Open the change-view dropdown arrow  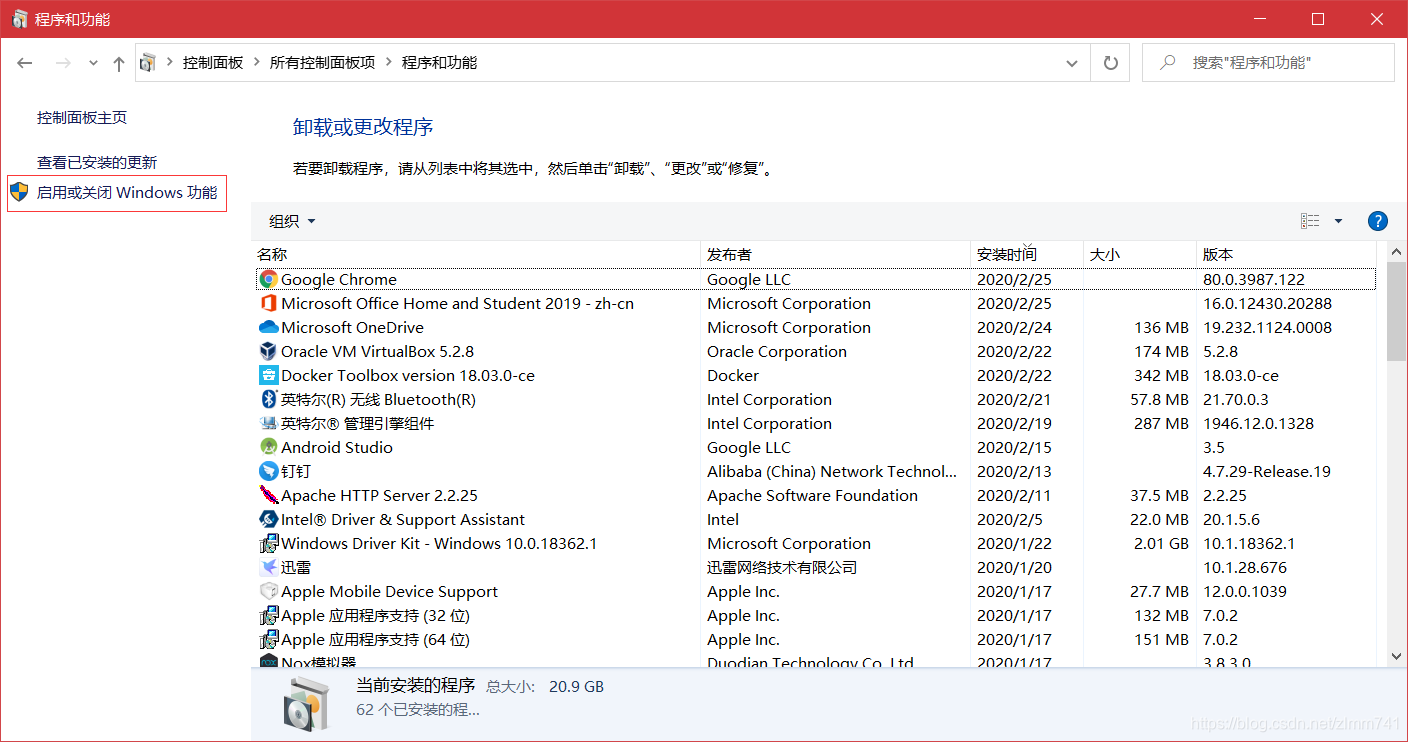[x=1338, y=221]
